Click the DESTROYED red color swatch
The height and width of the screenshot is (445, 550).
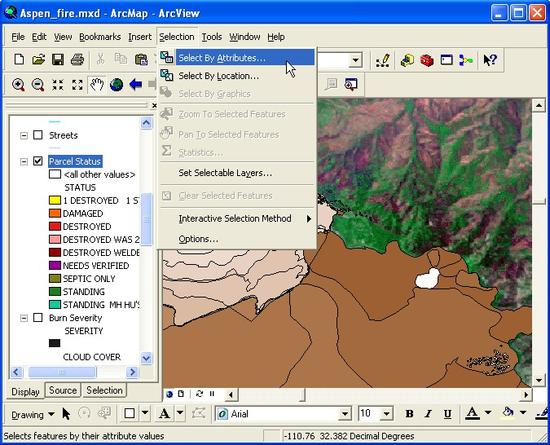(55, 227)
